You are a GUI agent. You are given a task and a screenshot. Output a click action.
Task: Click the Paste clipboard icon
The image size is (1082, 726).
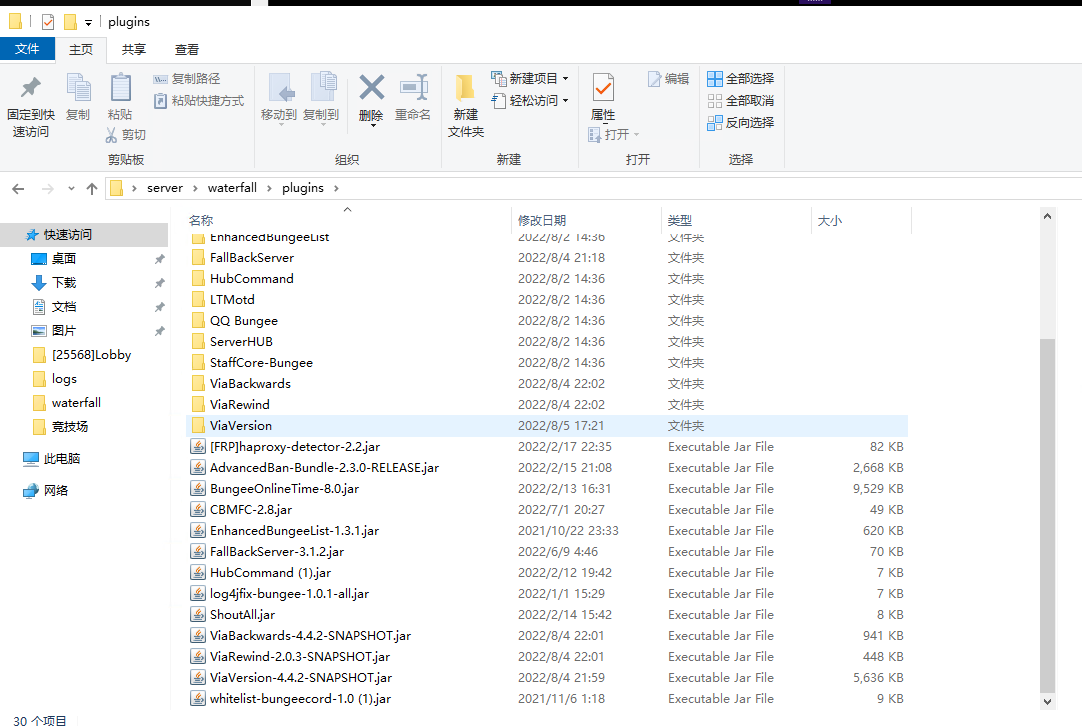pos(121,88)
